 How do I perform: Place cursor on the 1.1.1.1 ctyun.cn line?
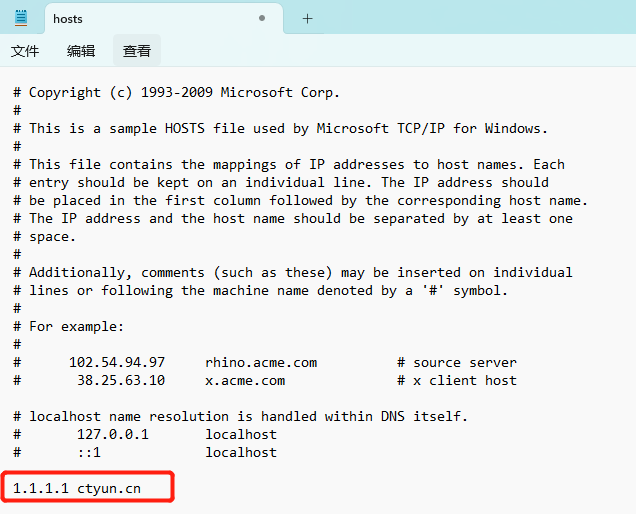click(x=77, y=488)
